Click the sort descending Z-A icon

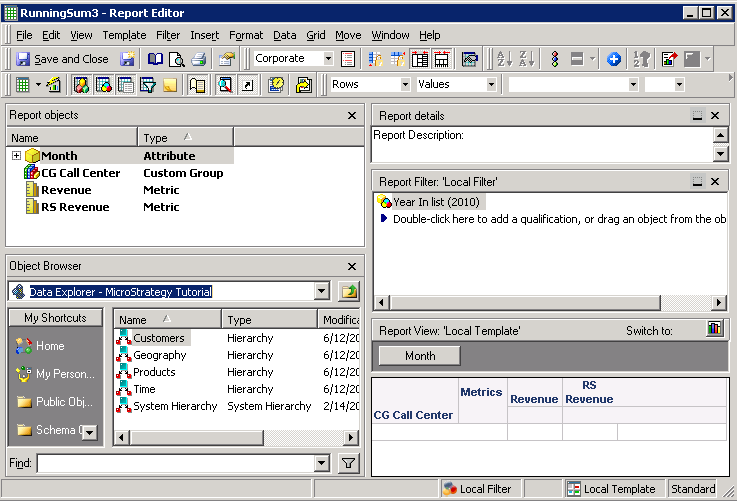(526, 59)
